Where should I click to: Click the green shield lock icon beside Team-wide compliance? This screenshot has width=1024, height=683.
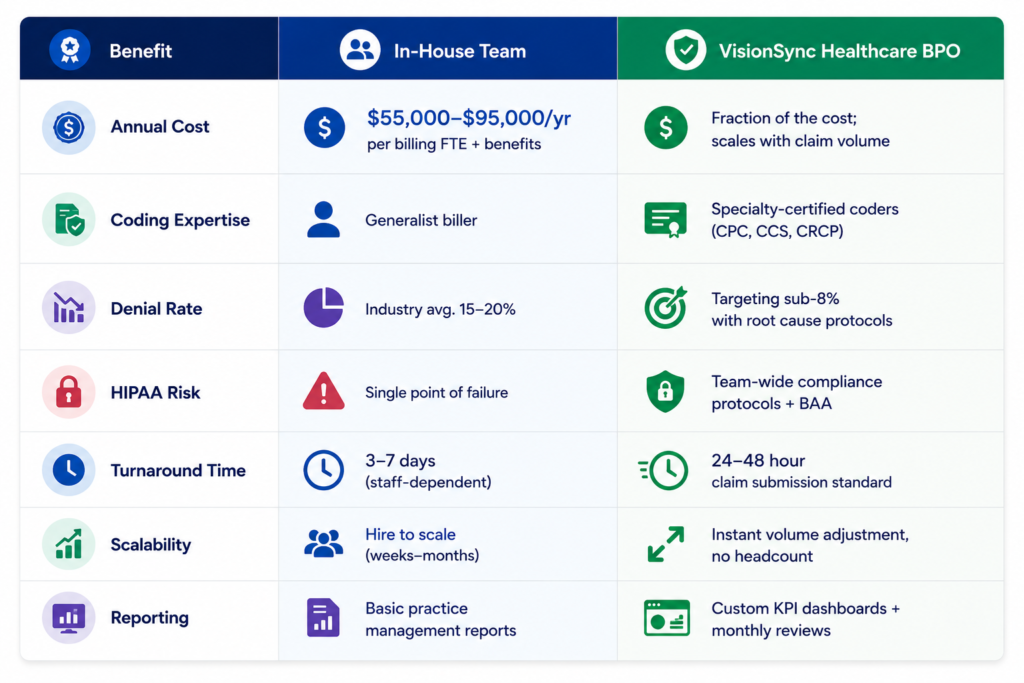pyautogui.click(x=665, y=391)
